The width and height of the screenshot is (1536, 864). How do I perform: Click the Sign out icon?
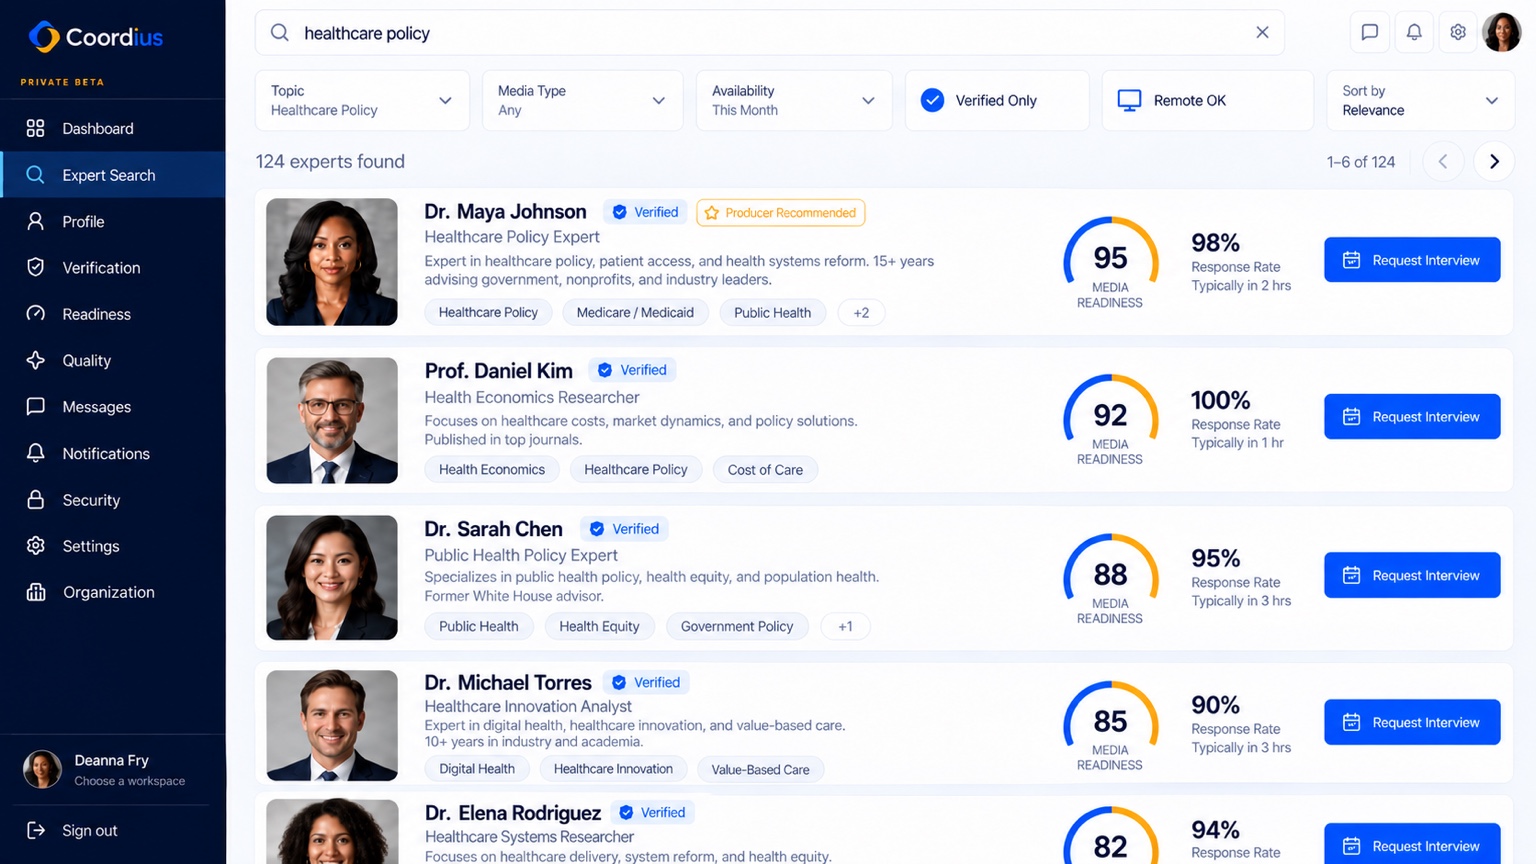(x=36, y=830)
